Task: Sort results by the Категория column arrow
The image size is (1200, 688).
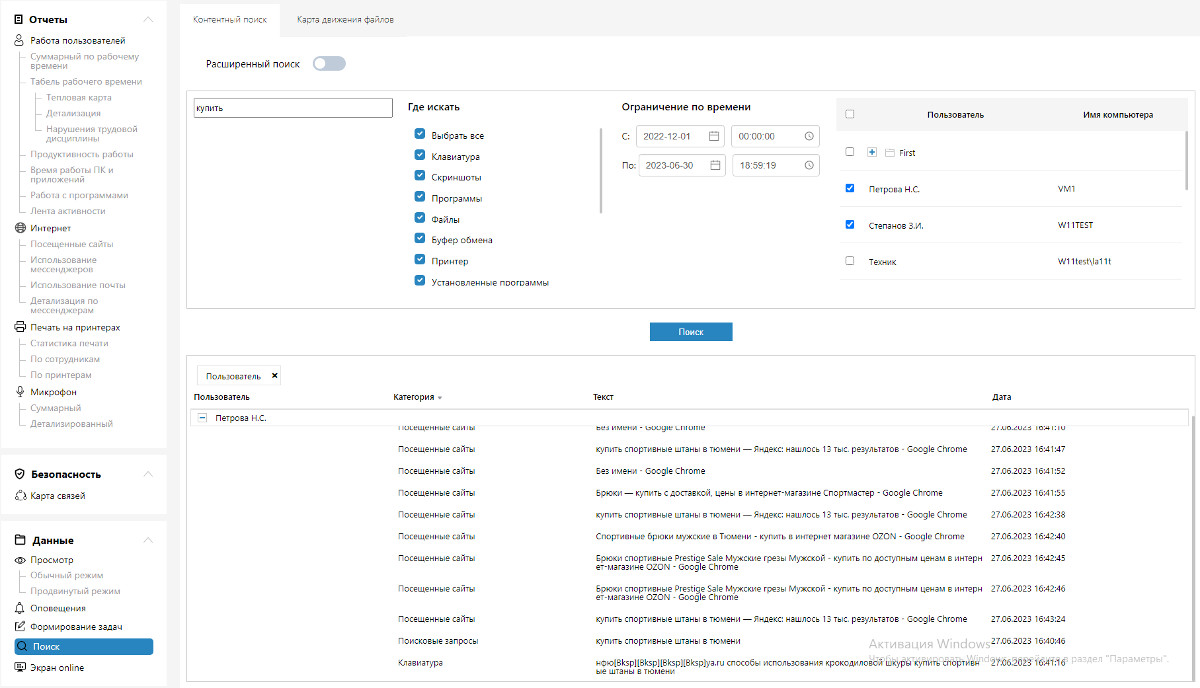Action: (x=440, y=398)
